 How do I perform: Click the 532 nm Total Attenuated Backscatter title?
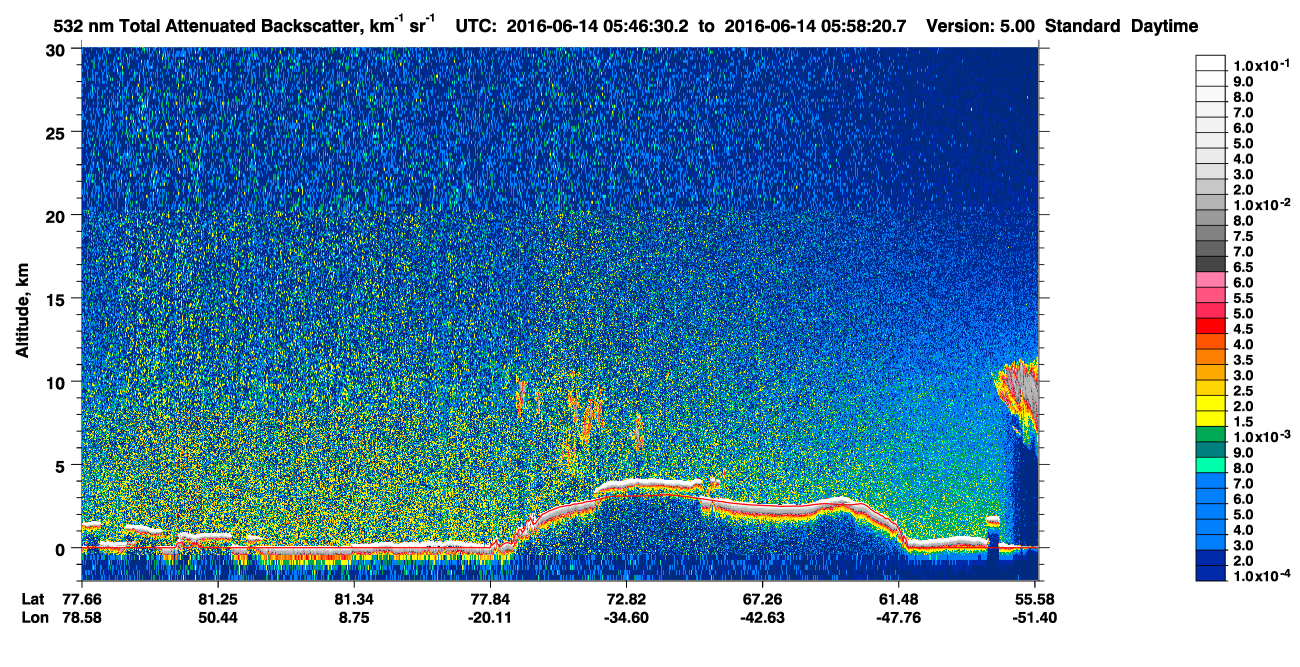[x=243, y=25]
